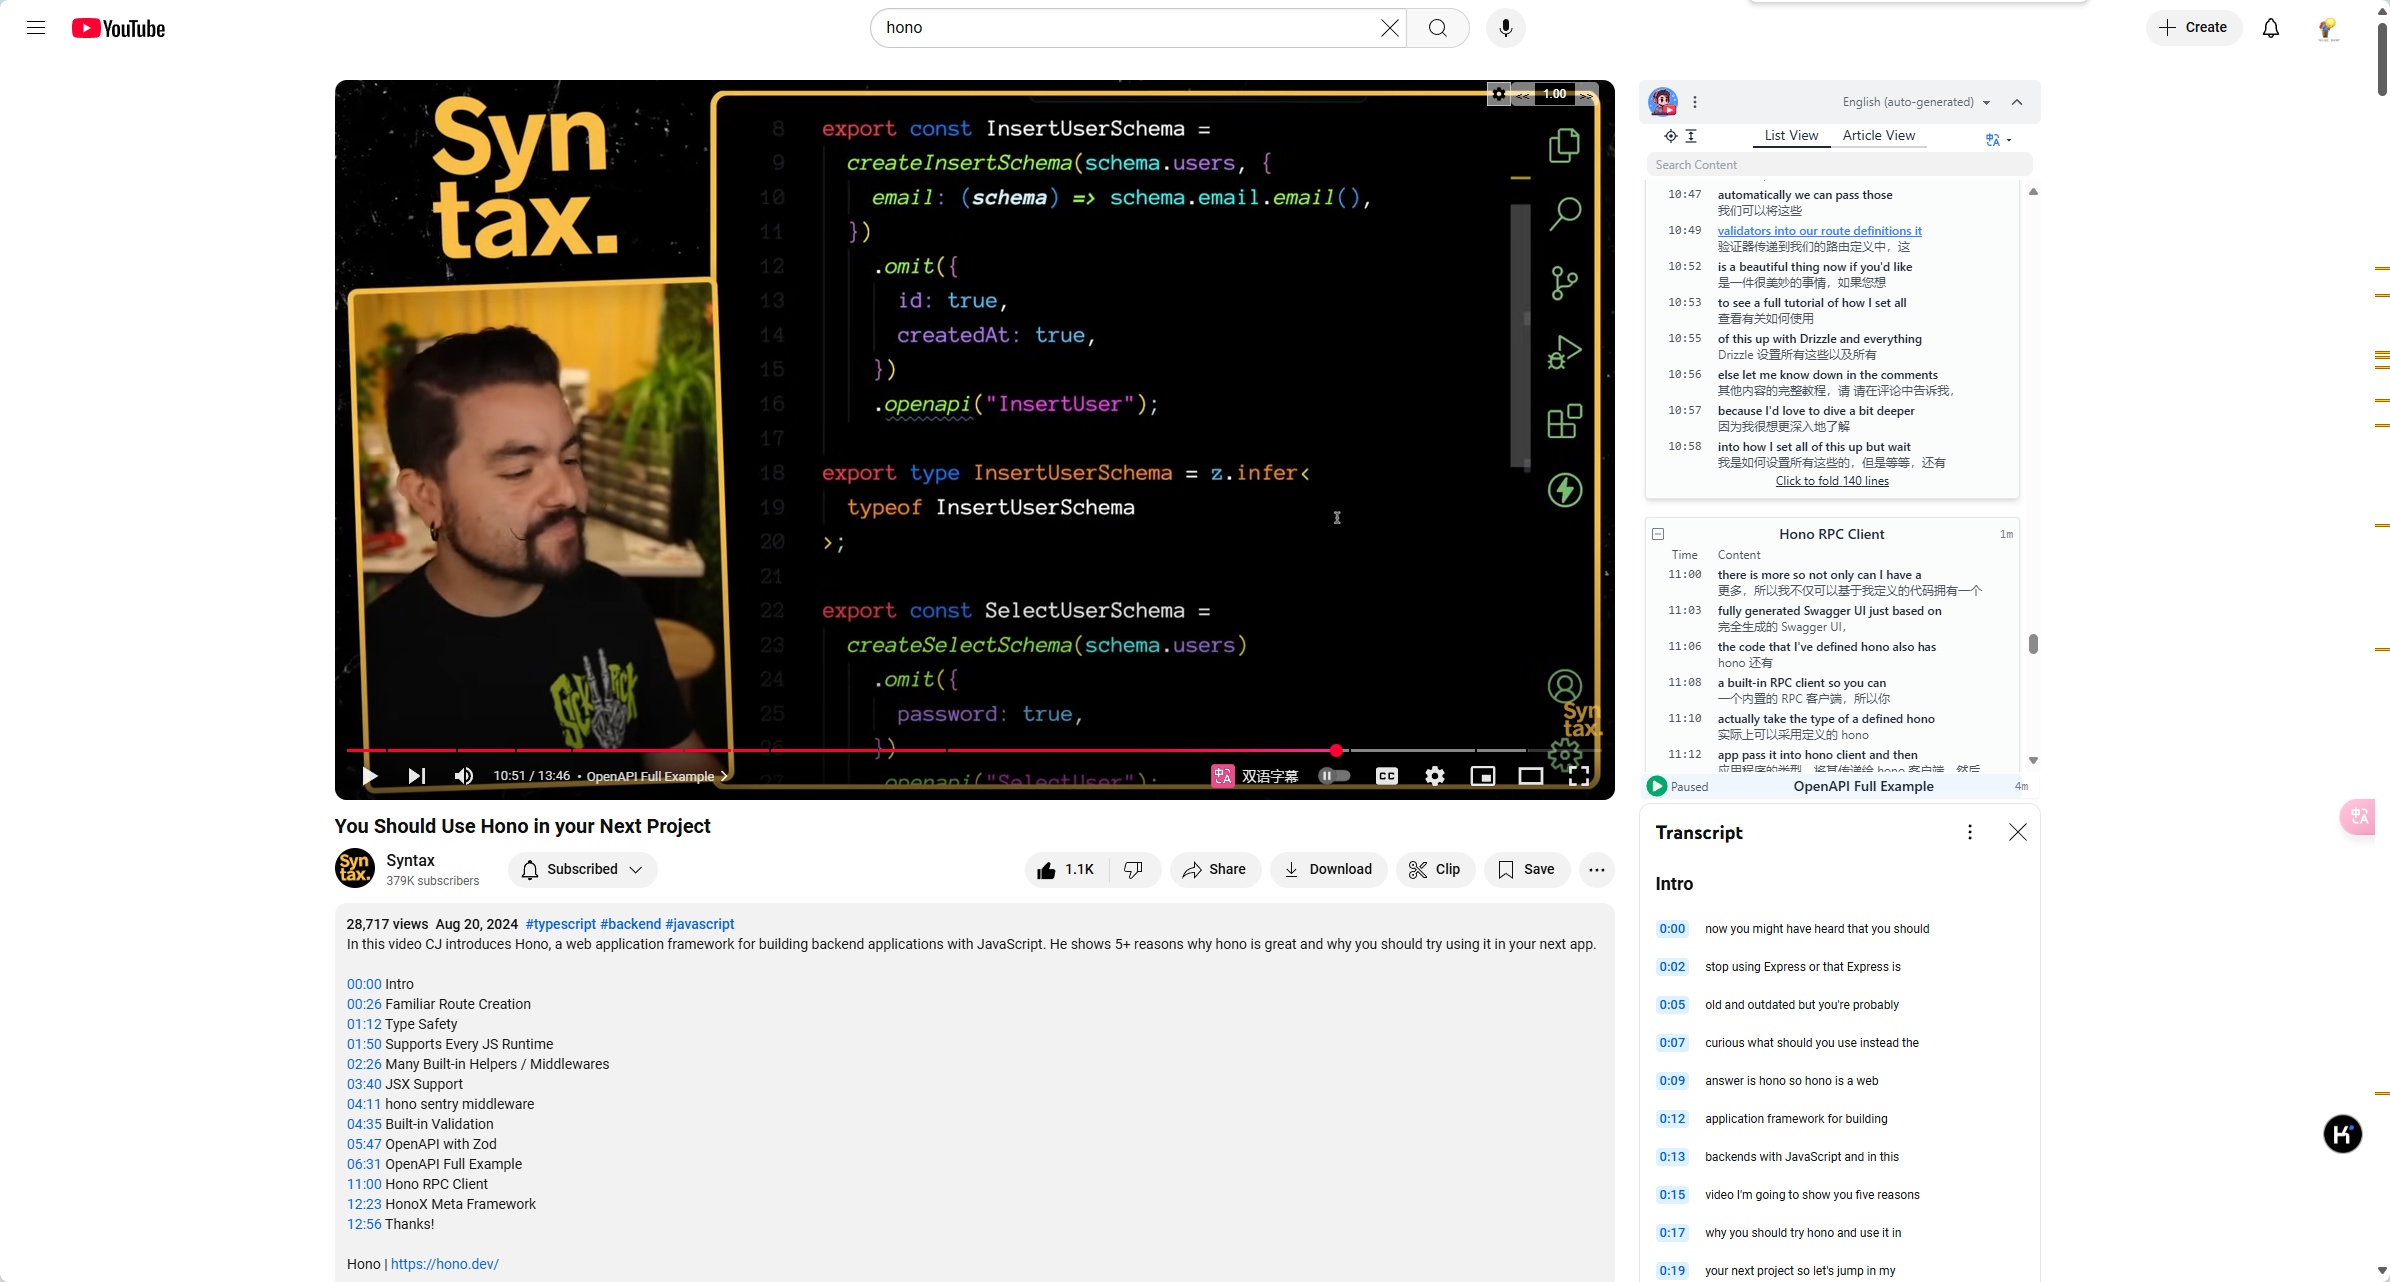Enter fullscreen mode
The image size is (2390, 1282).
[1578, 776]
